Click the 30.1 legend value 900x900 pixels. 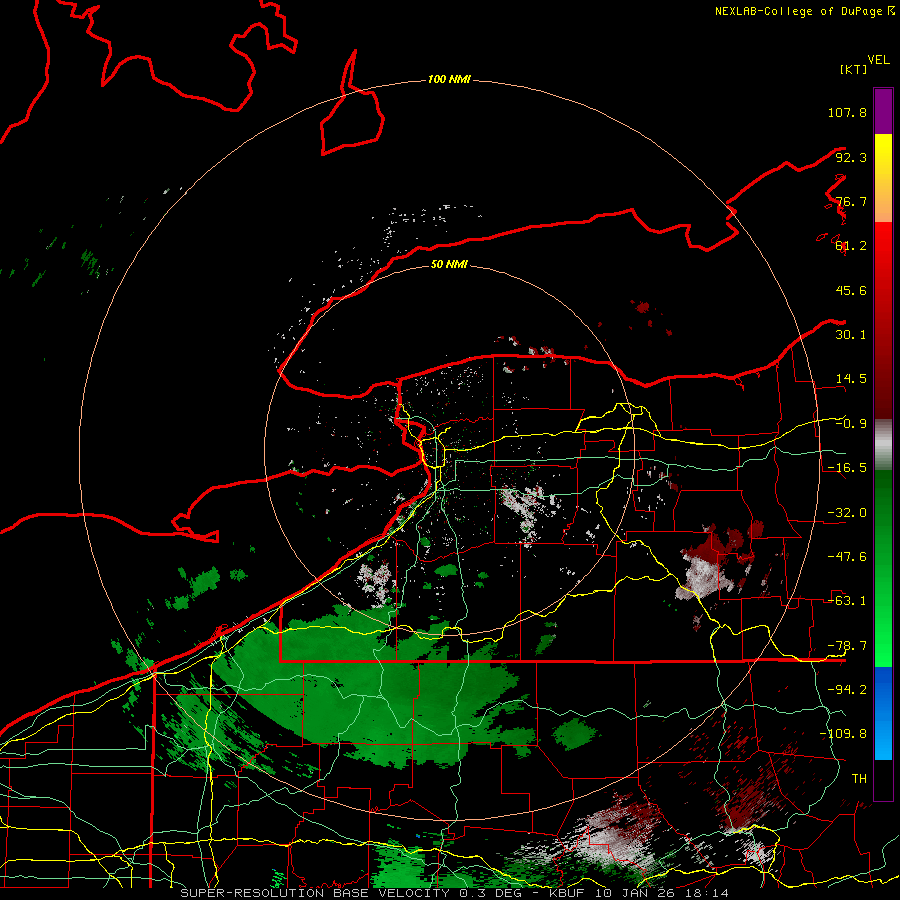[851, 335]
